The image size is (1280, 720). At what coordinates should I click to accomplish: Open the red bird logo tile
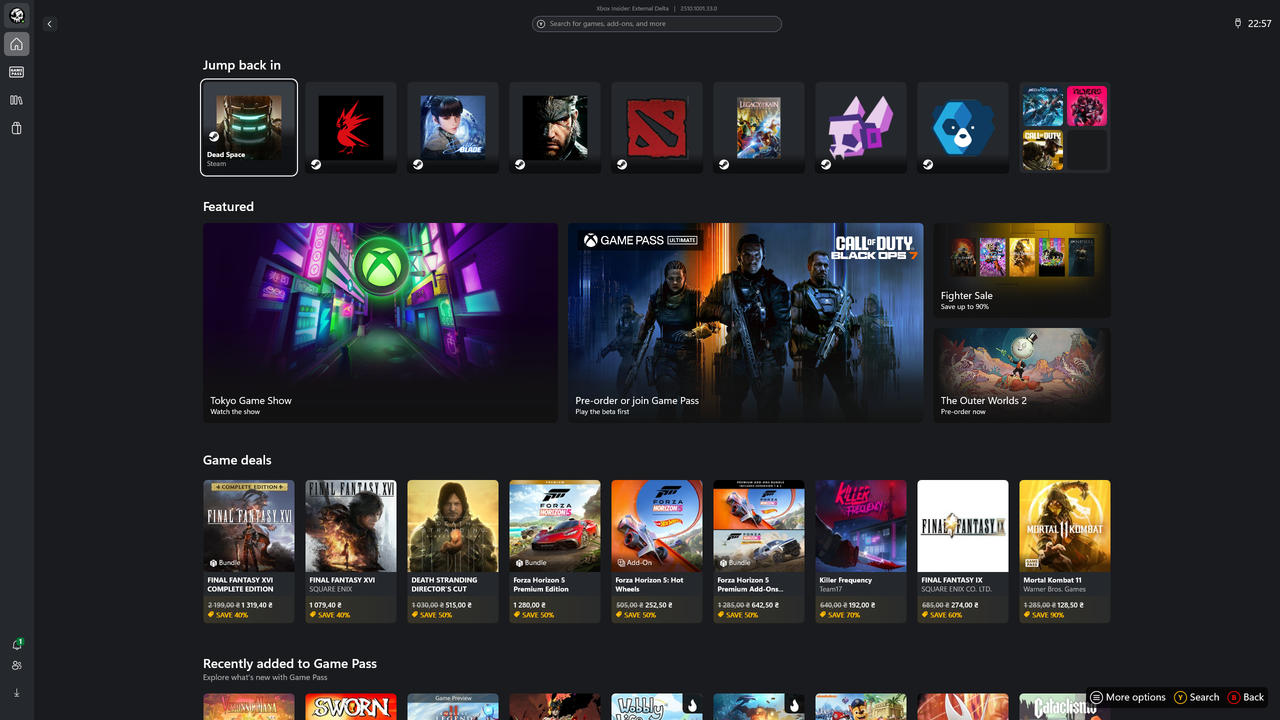[x=351, y=127]
